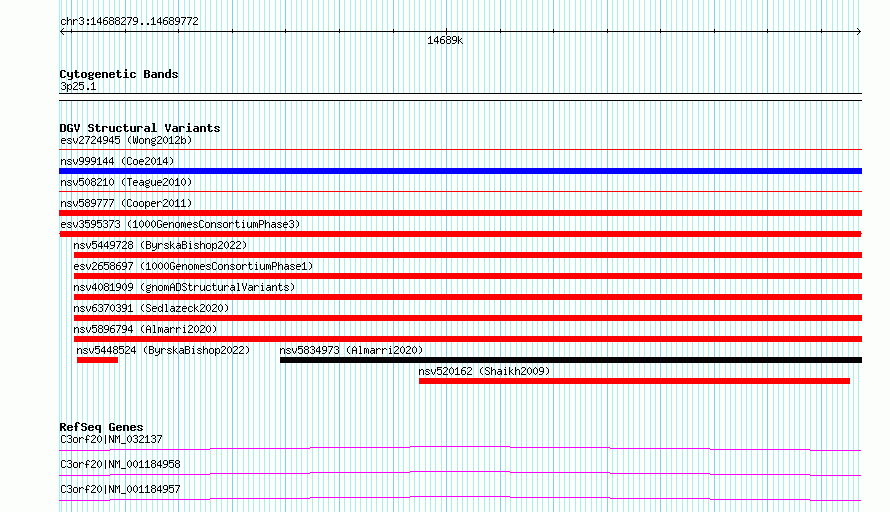Click the nsv520162 (Shaikh2009) label
890x512 pixels.
pos(484,371)
